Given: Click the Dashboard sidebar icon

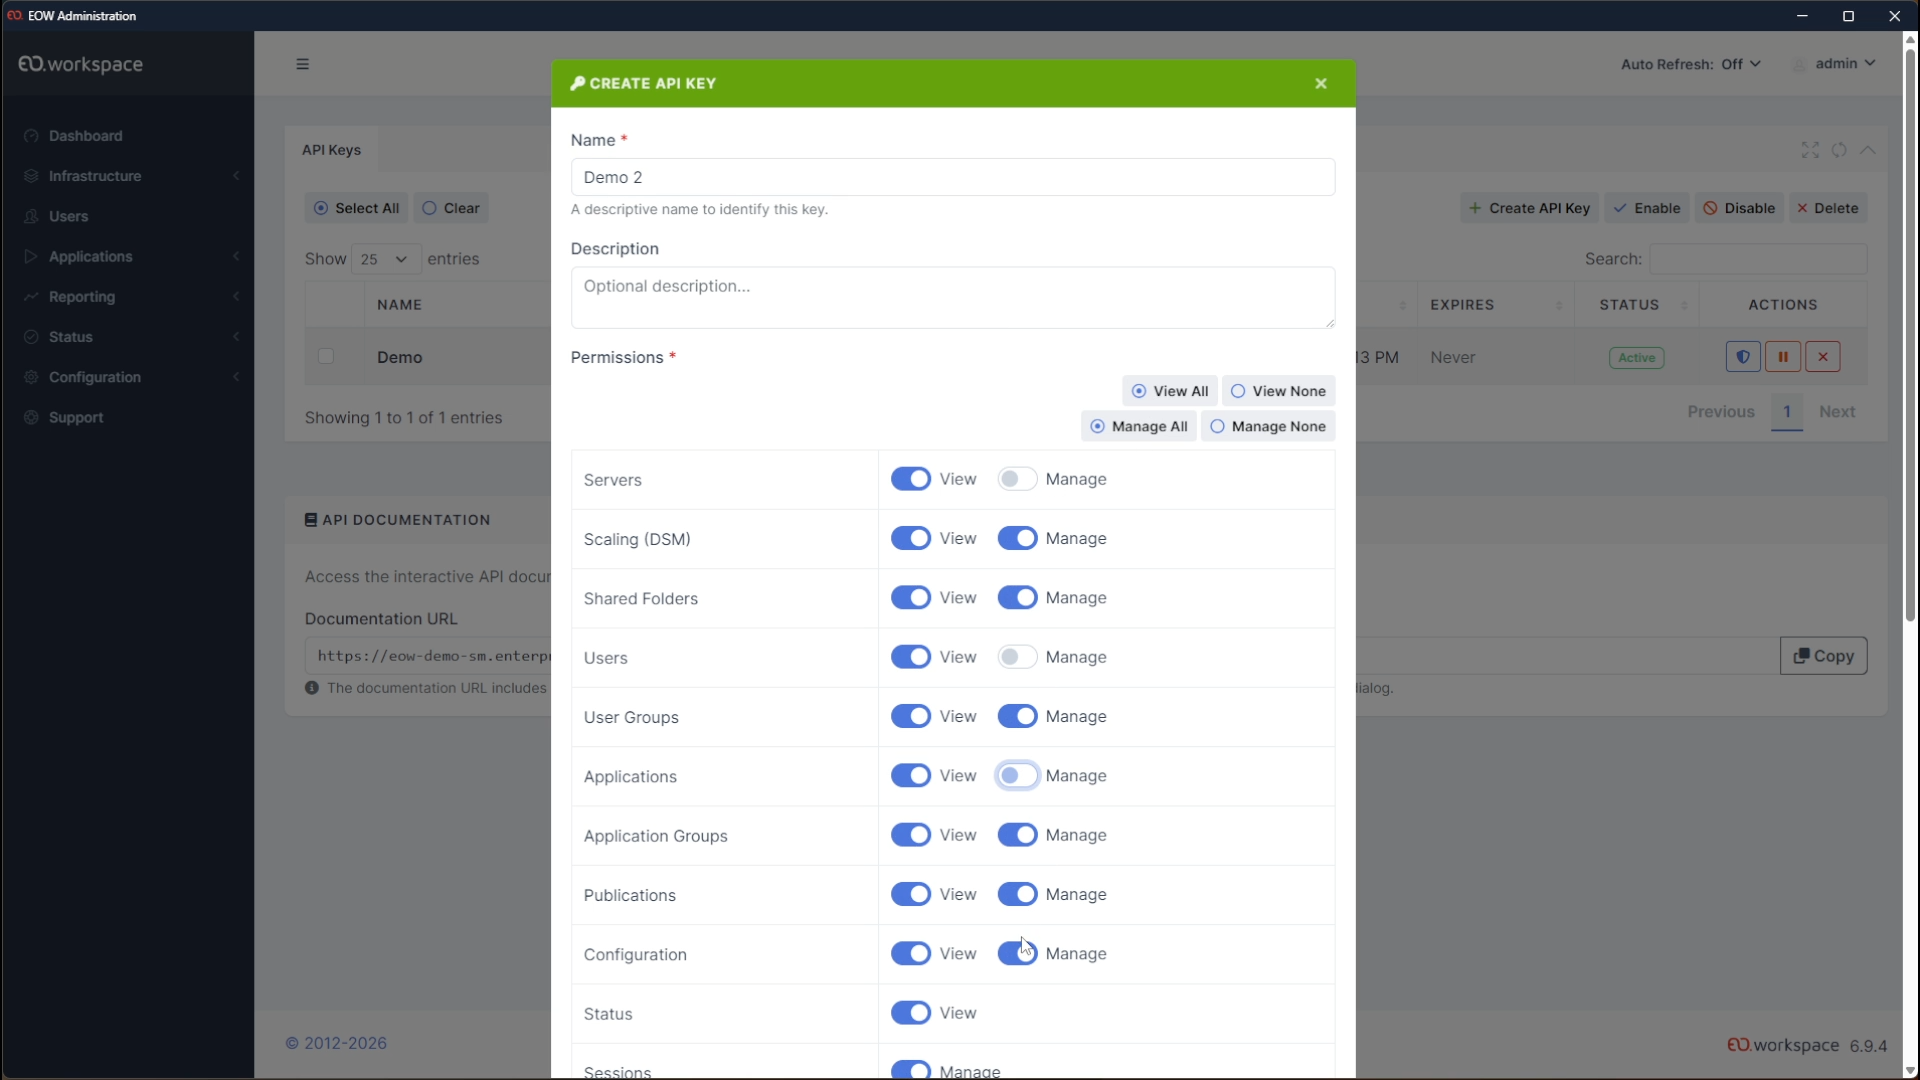Looking at the screenshot, I should [x=31, y=136].
